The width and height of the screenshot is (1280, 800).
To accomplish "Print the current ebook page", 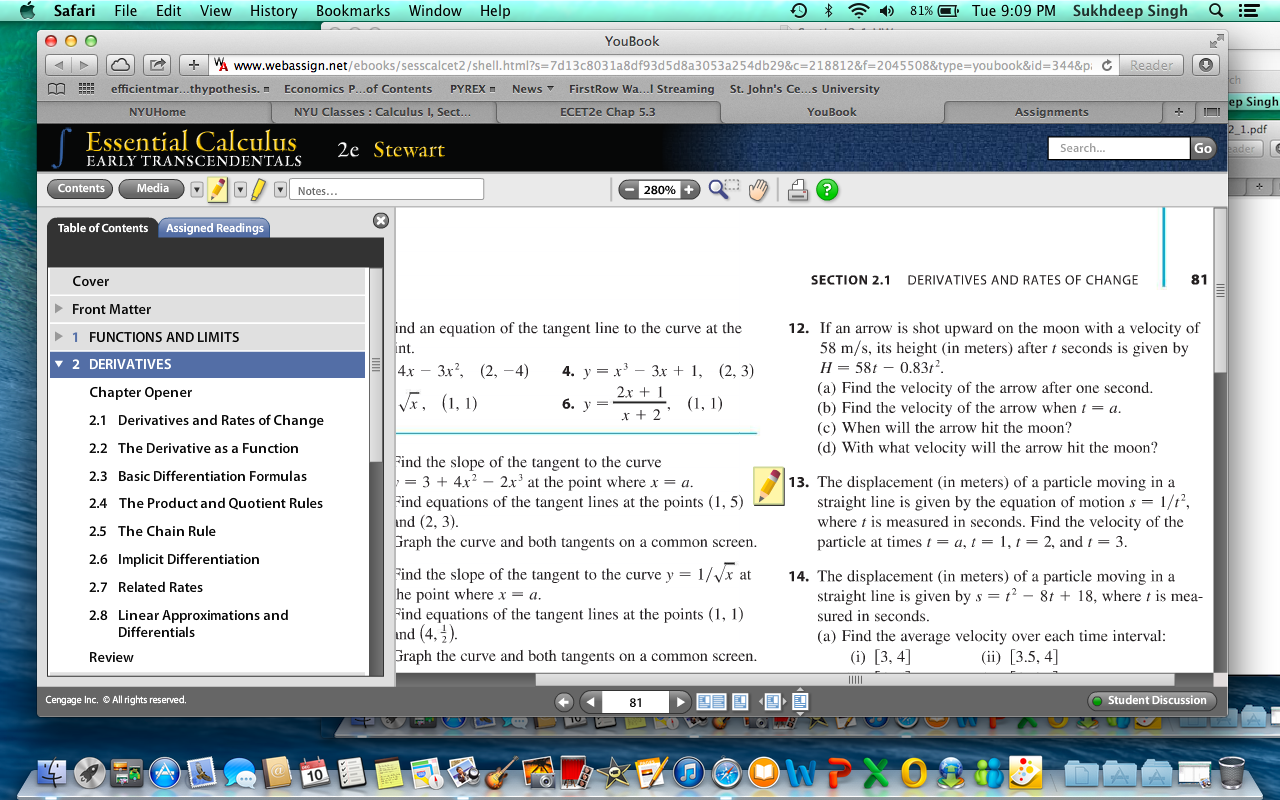I will [797, 189].
